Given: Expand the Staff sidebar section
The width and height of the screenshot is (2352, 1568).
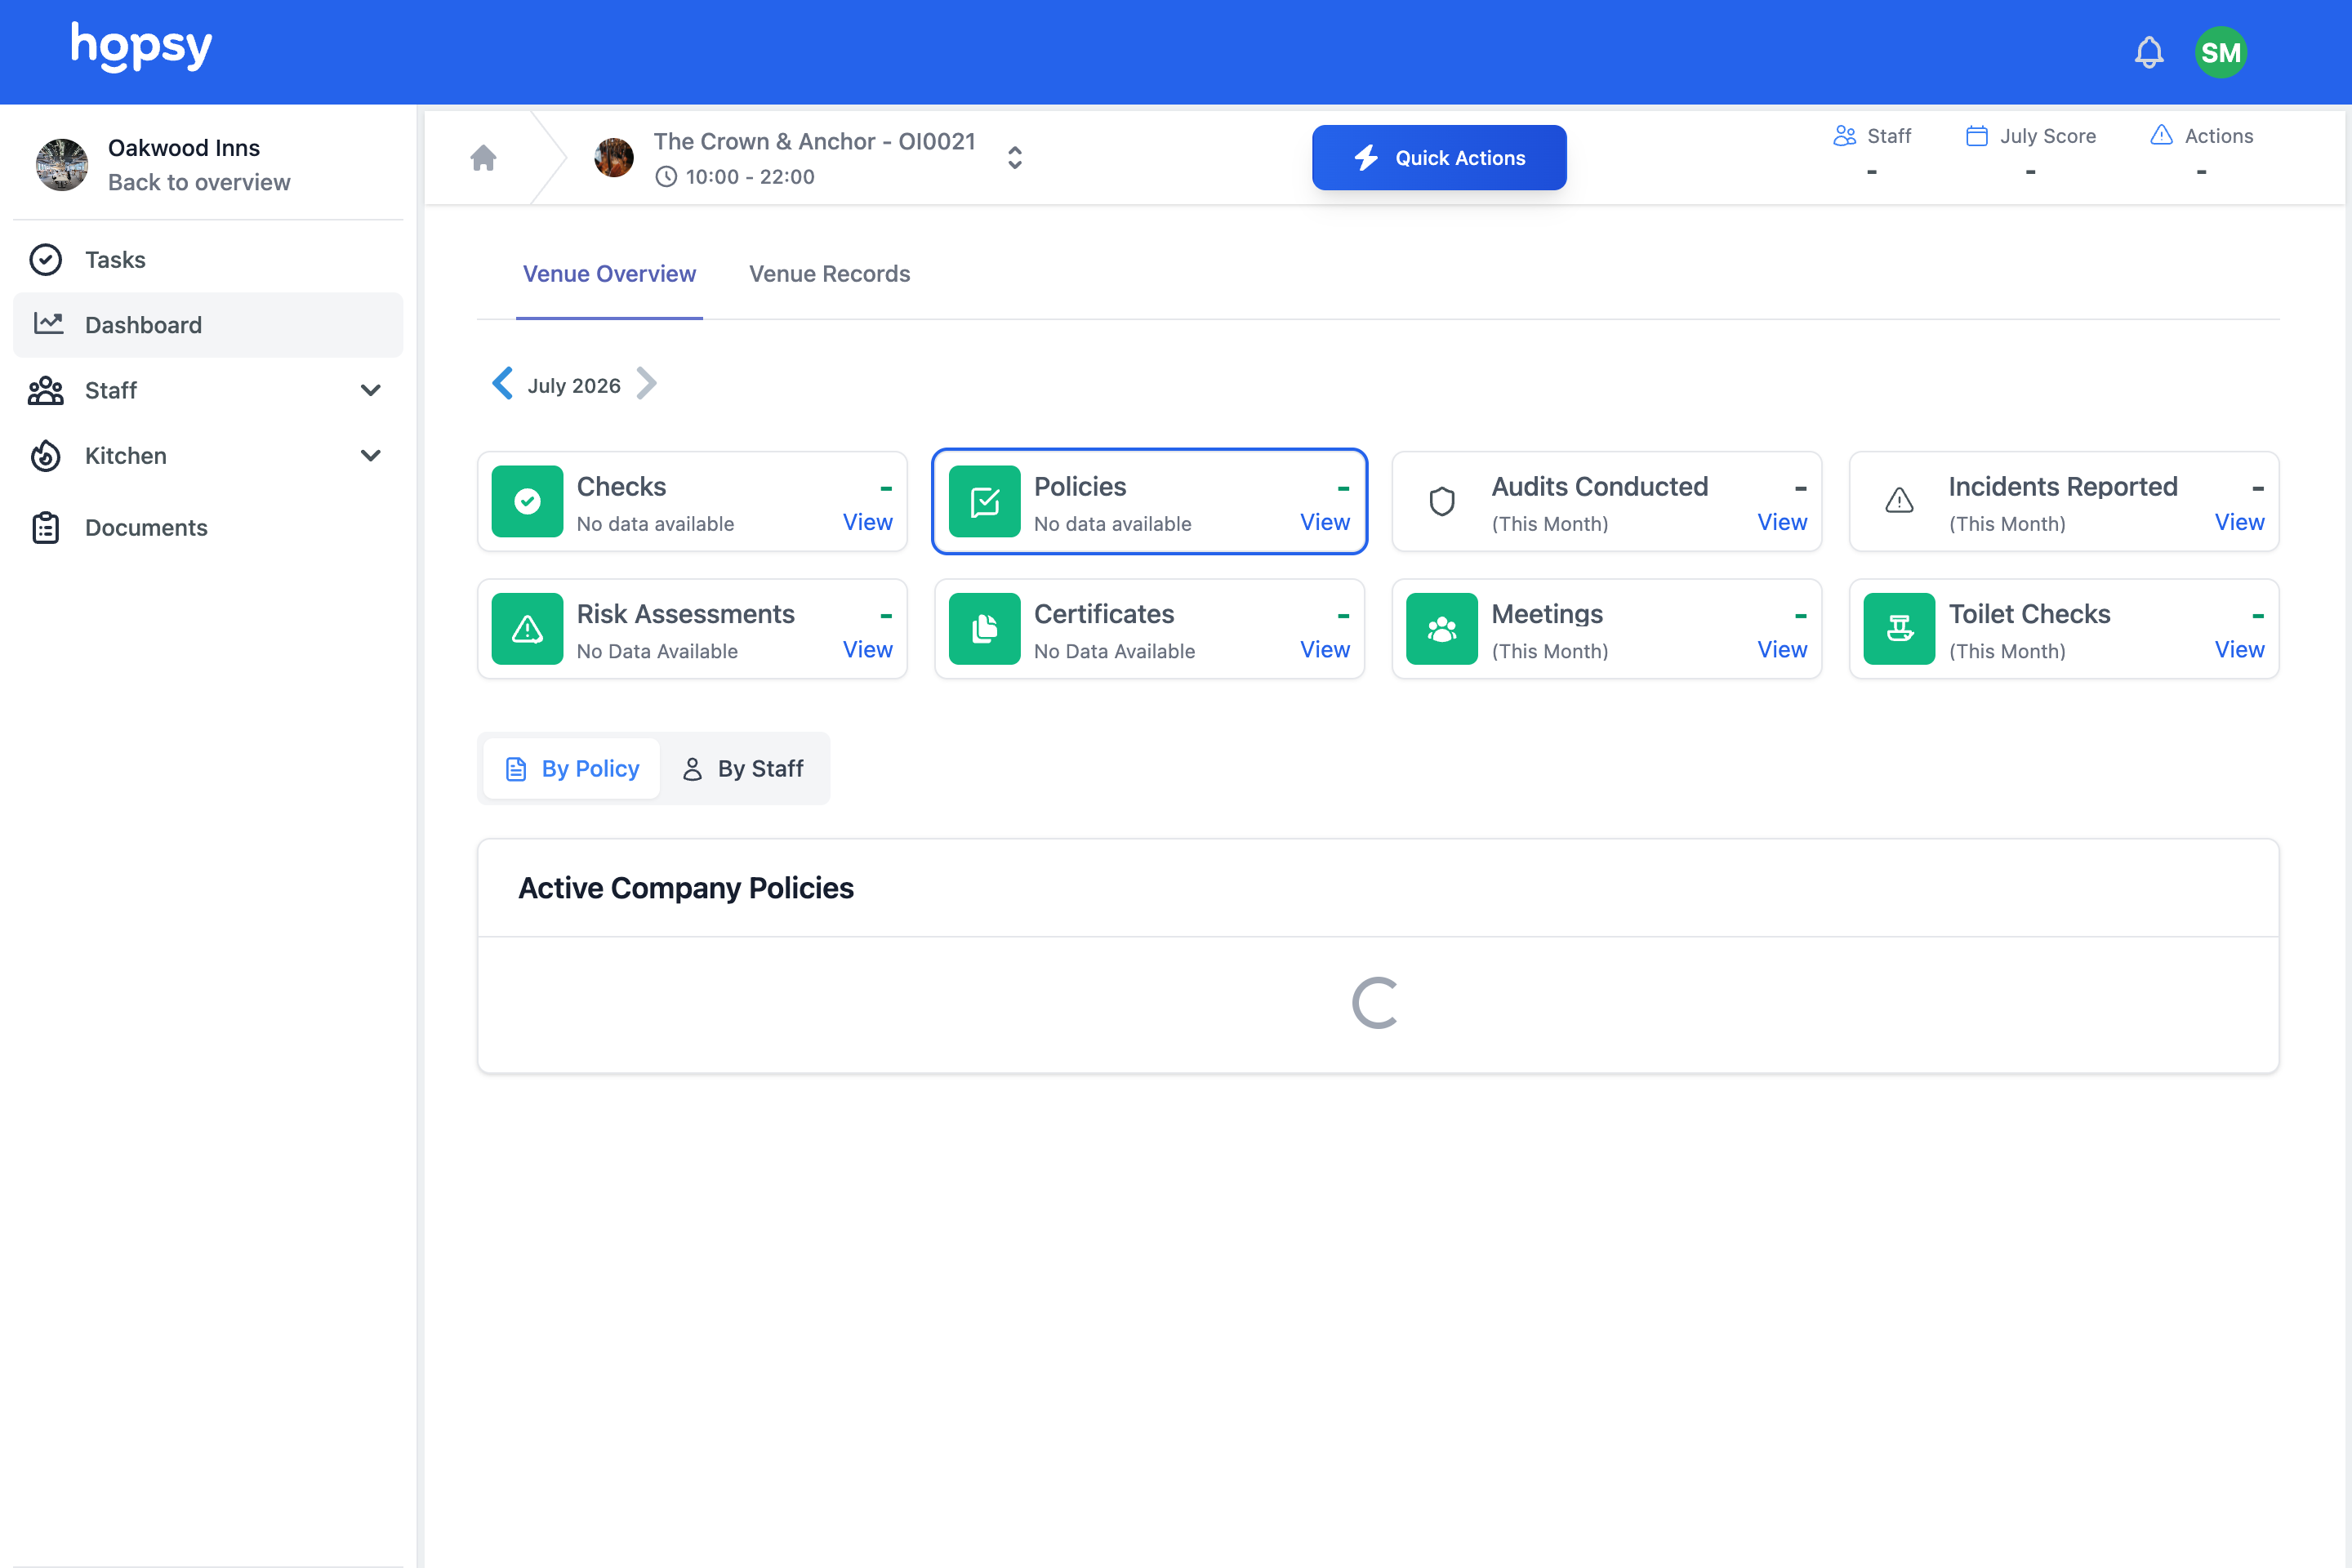Looking at the screenshot, I should [x=371, y=390].
